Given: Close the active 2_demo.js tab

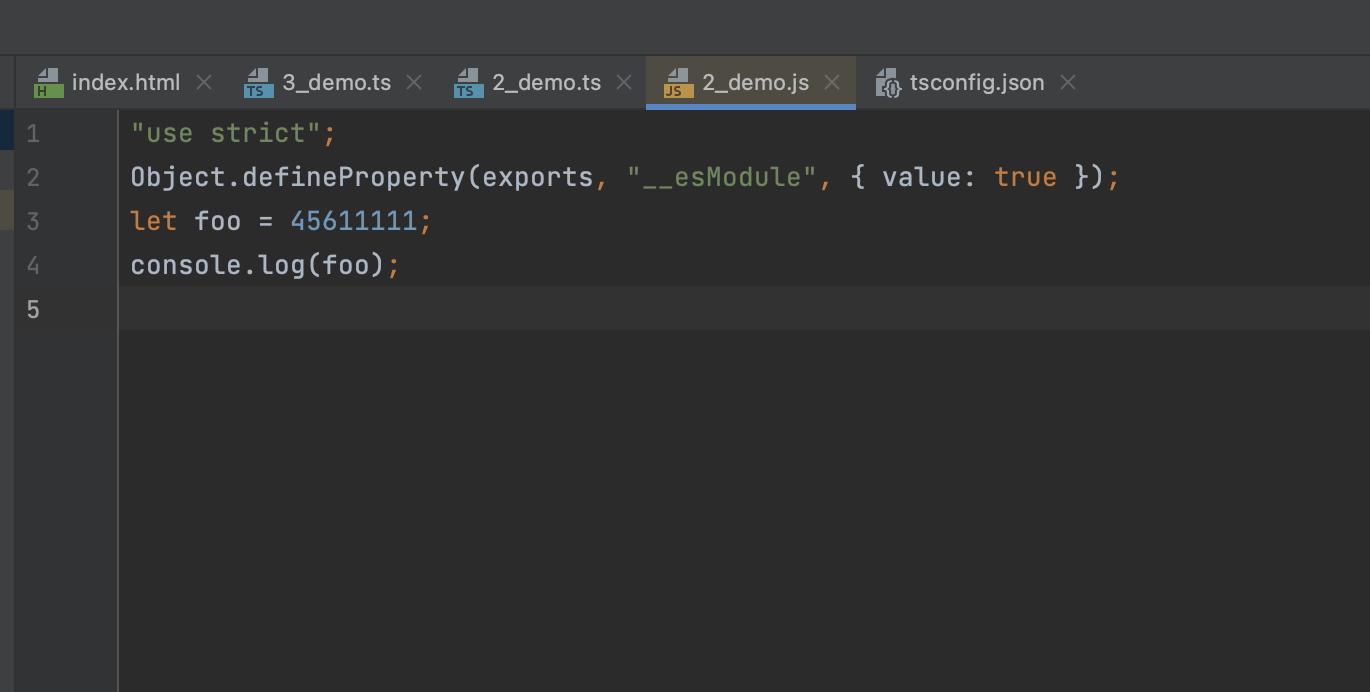Looking at the screenshot, I should pyautogui.click(x=832, y=83).
